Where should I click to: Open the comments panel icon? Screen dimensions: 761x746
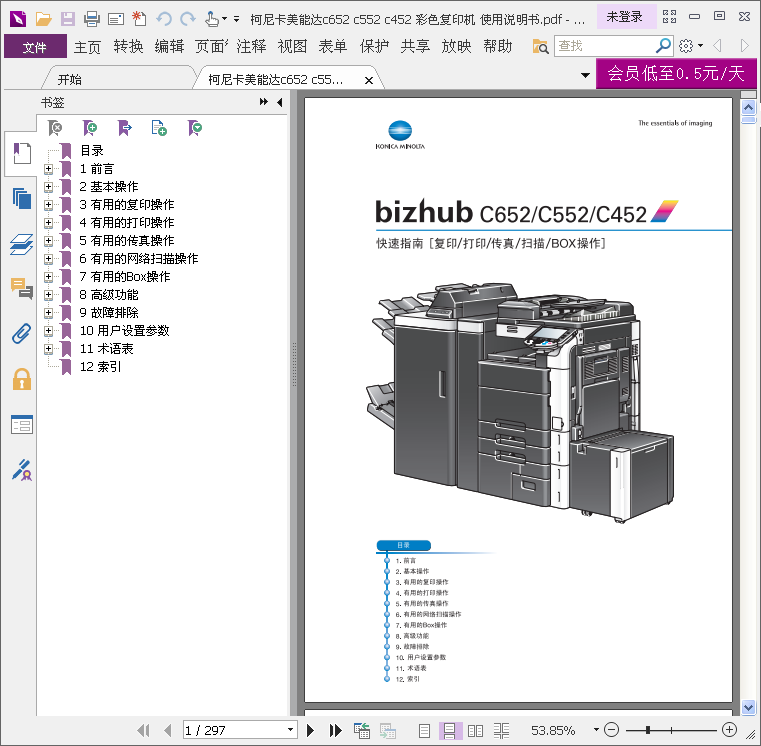point(22,288)
